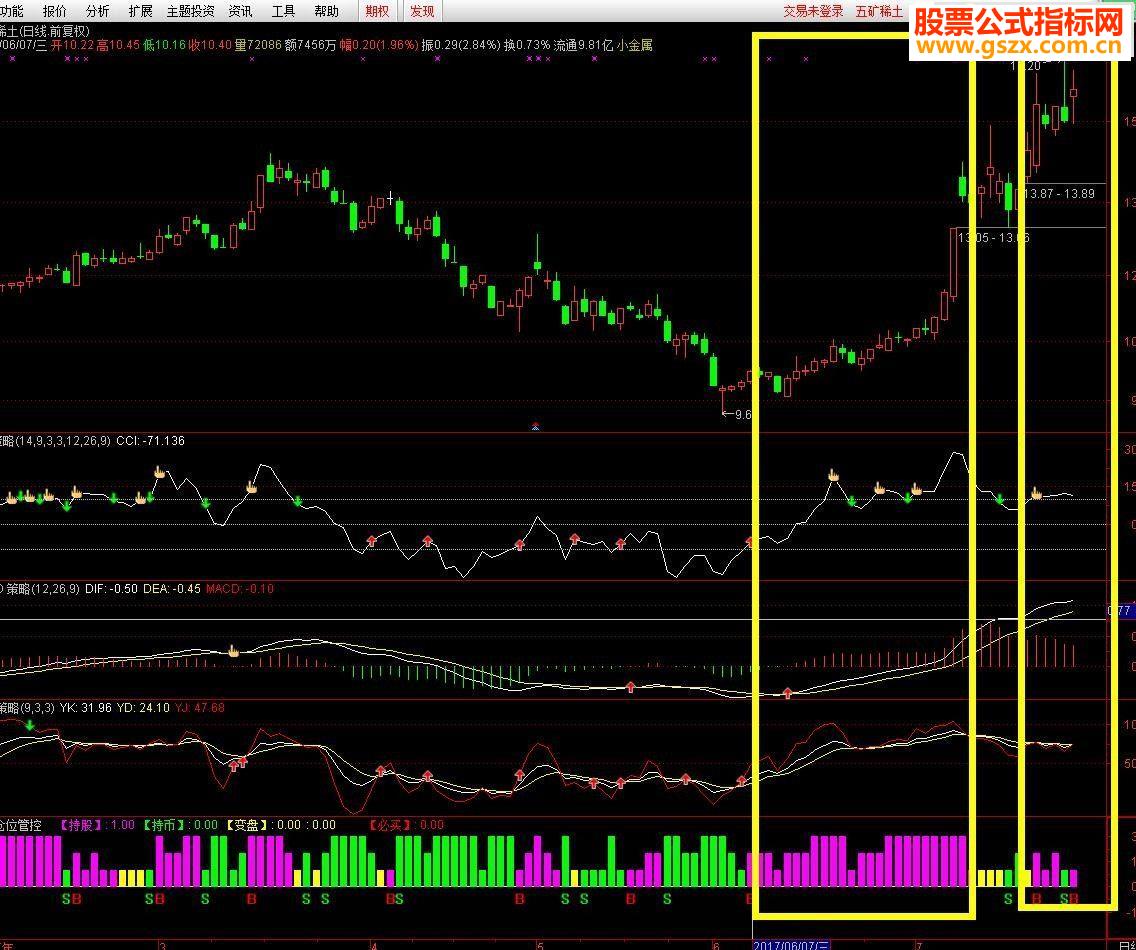The height and width of the screenshot is (950, 1136).
Task: Click the month 7 axis marker
Action: pos(919,945)
